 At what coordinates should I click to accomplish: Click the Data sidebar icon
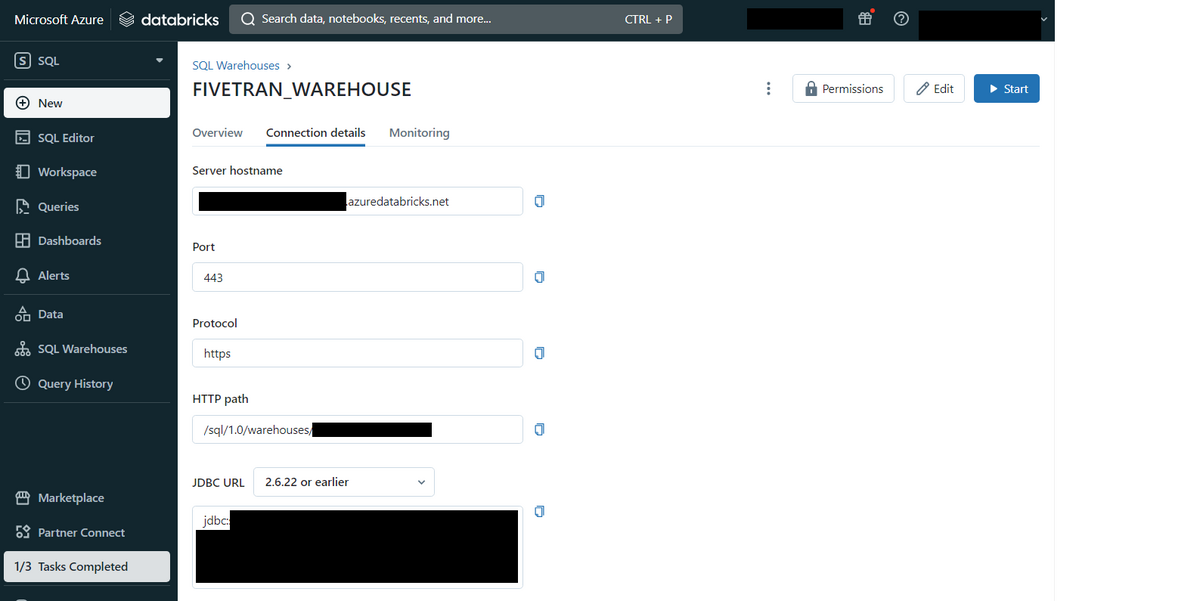(x=22, y=314)
